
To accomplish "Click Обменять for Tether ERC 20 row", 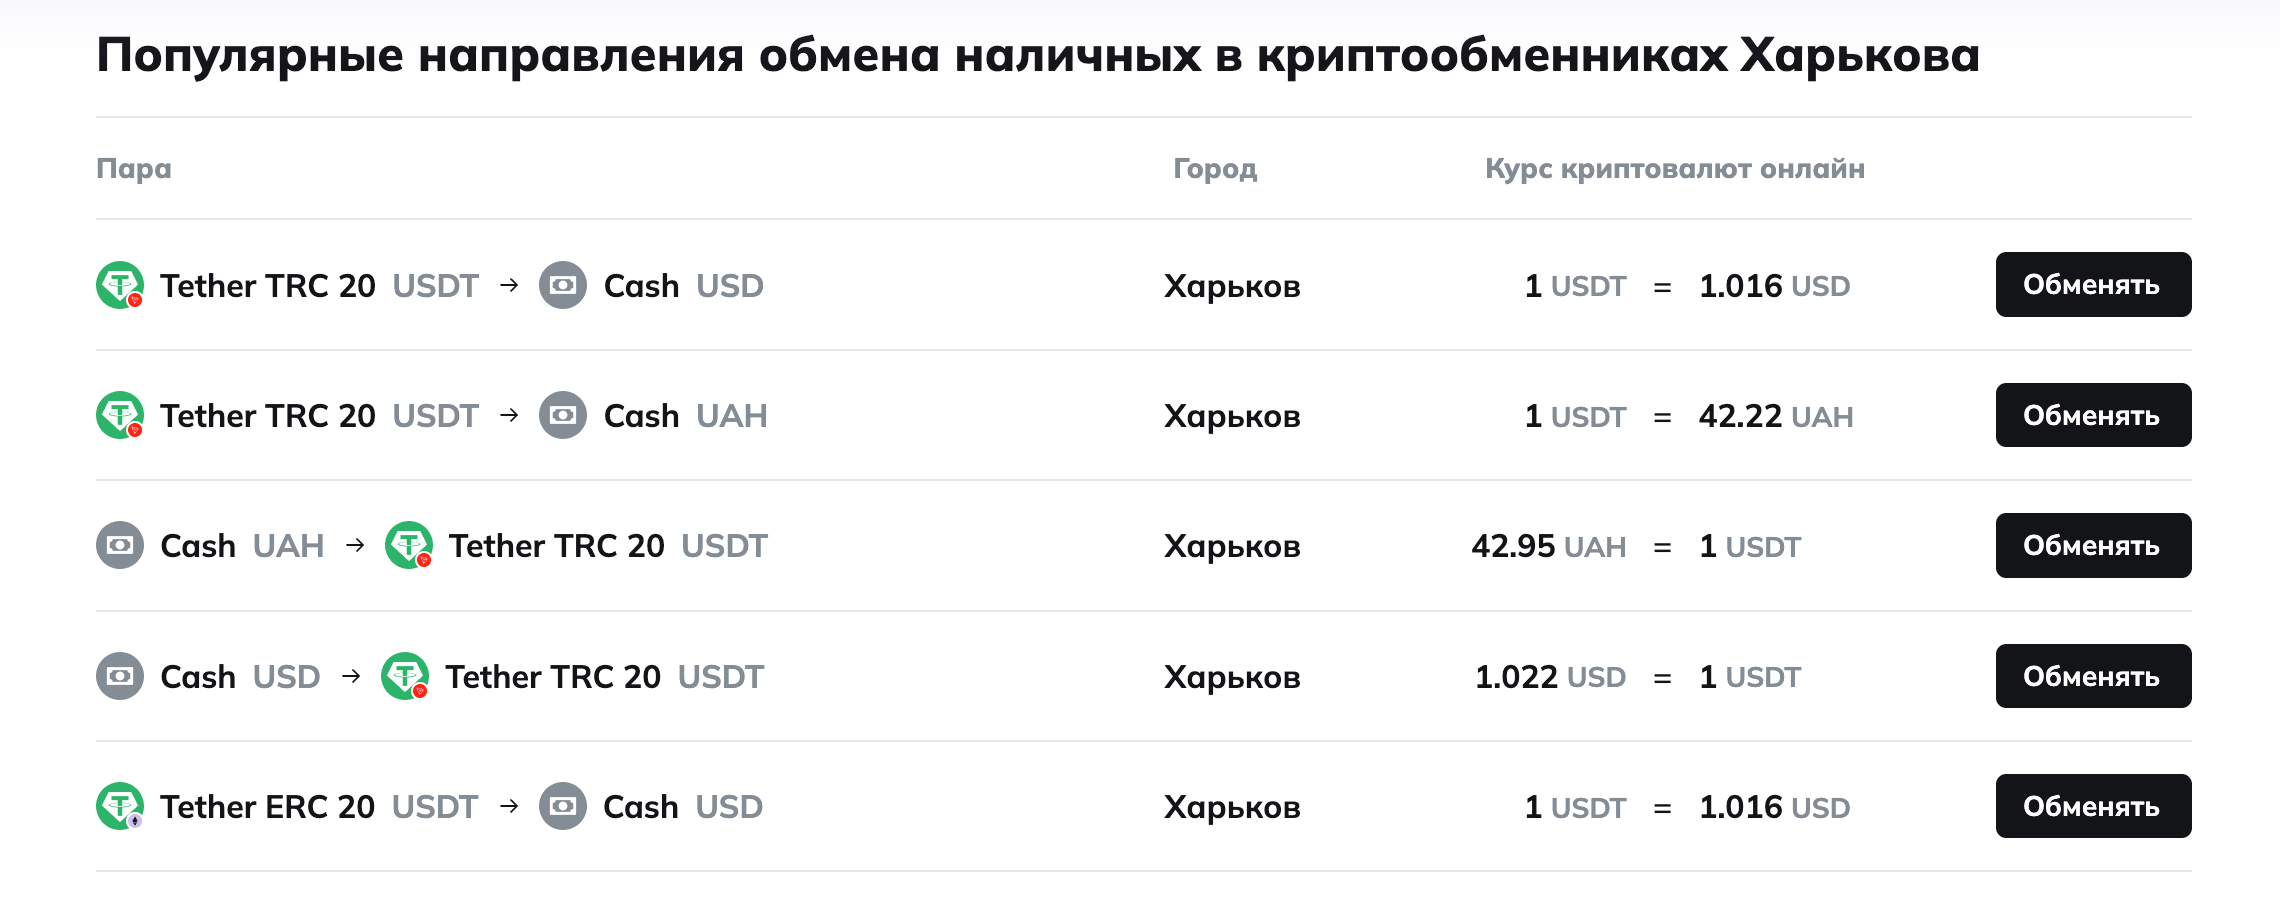I will 2093,806.
